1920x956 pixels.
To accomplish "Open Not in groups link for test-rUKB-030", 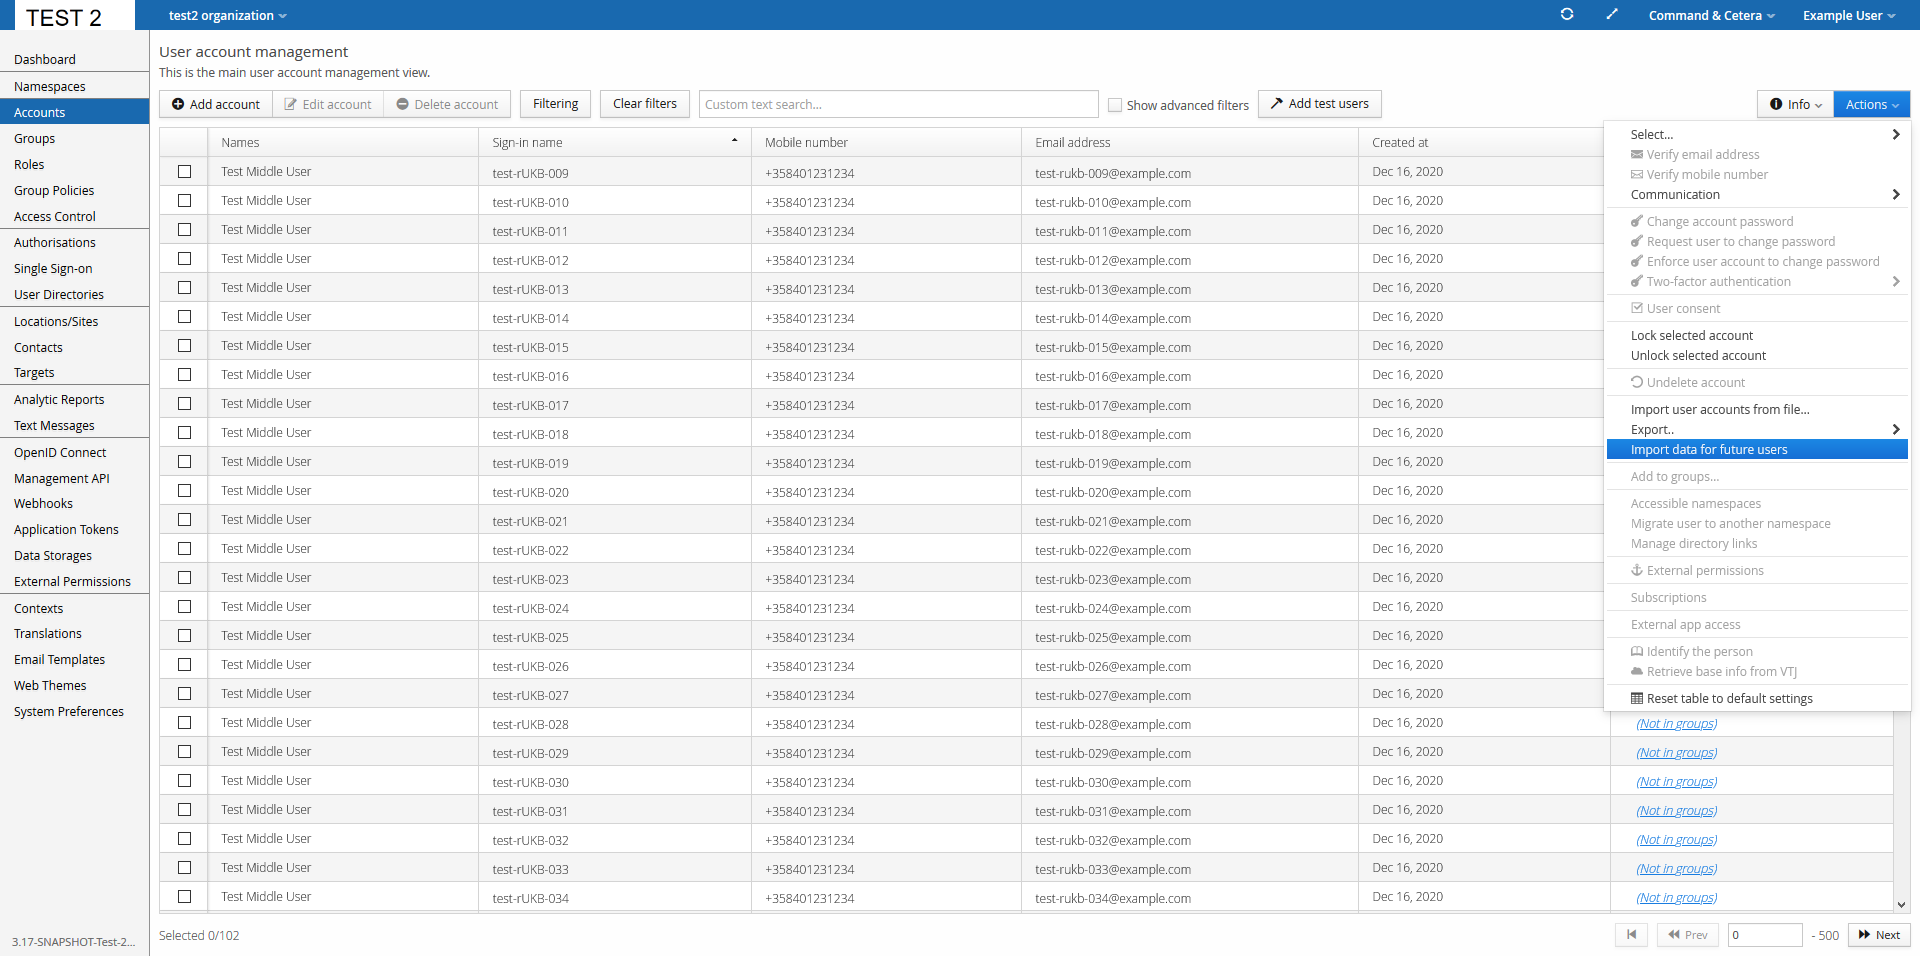I will [x=1676, y=782].
